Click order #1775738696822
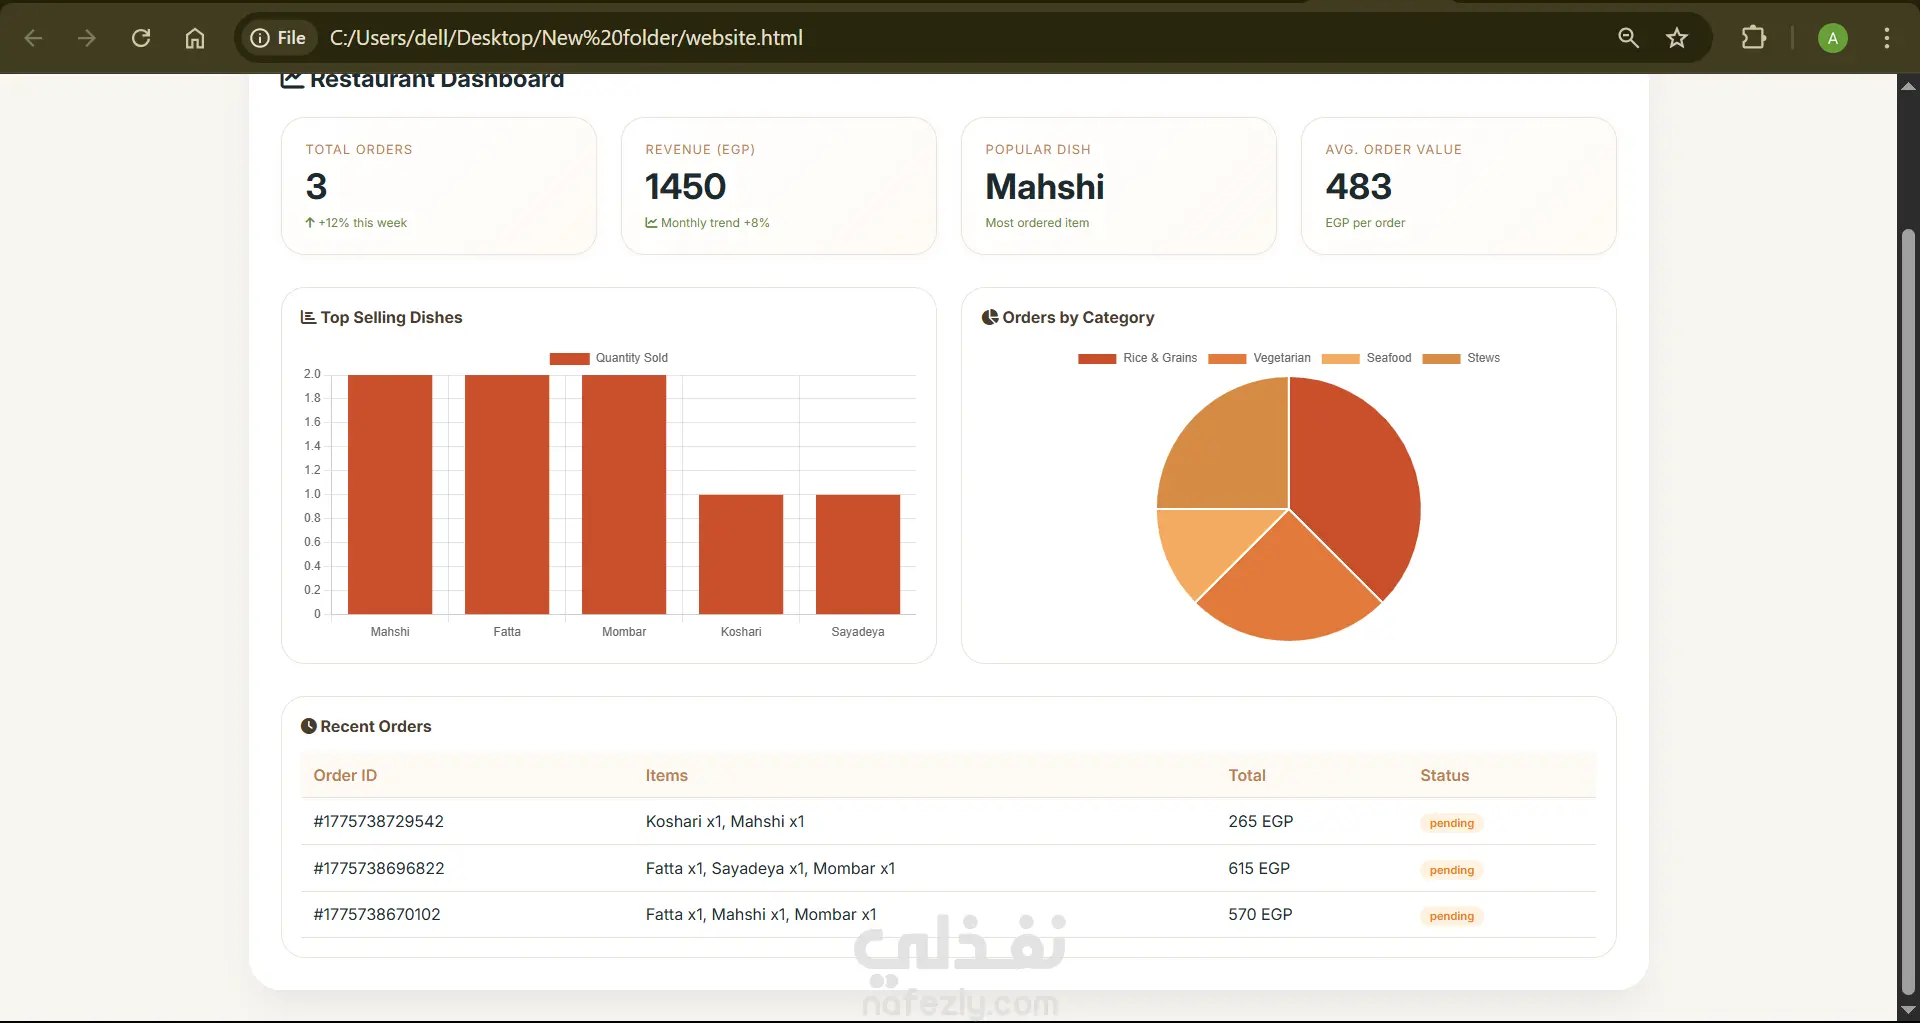1920x1023 pixels. pyautogui.click(x=378, y=868)
